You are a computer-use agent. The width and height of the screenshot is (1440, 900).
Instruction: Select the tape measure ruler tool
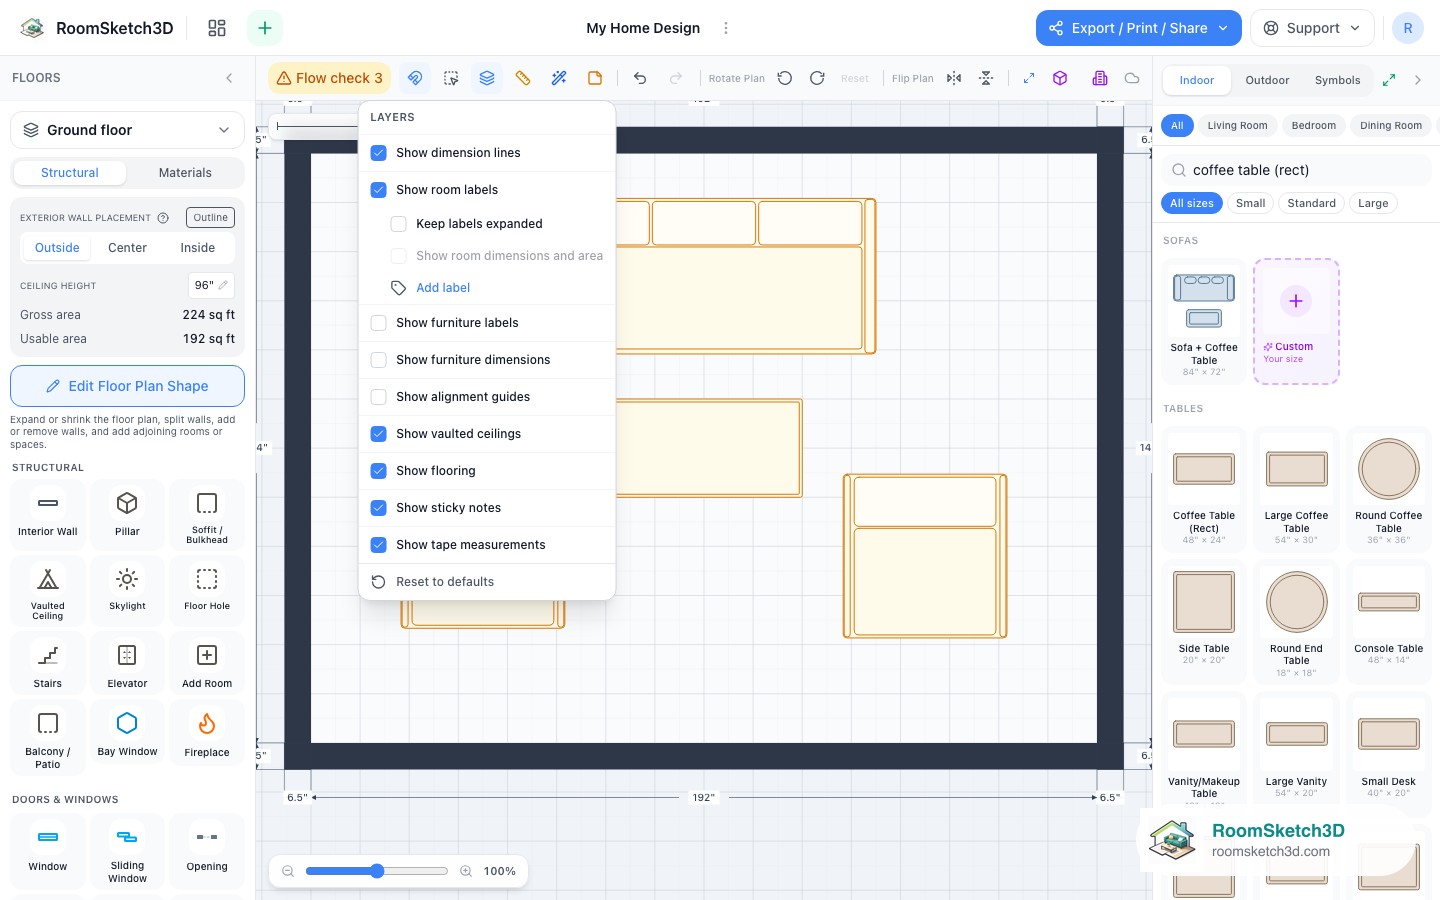tap(523, 78)
